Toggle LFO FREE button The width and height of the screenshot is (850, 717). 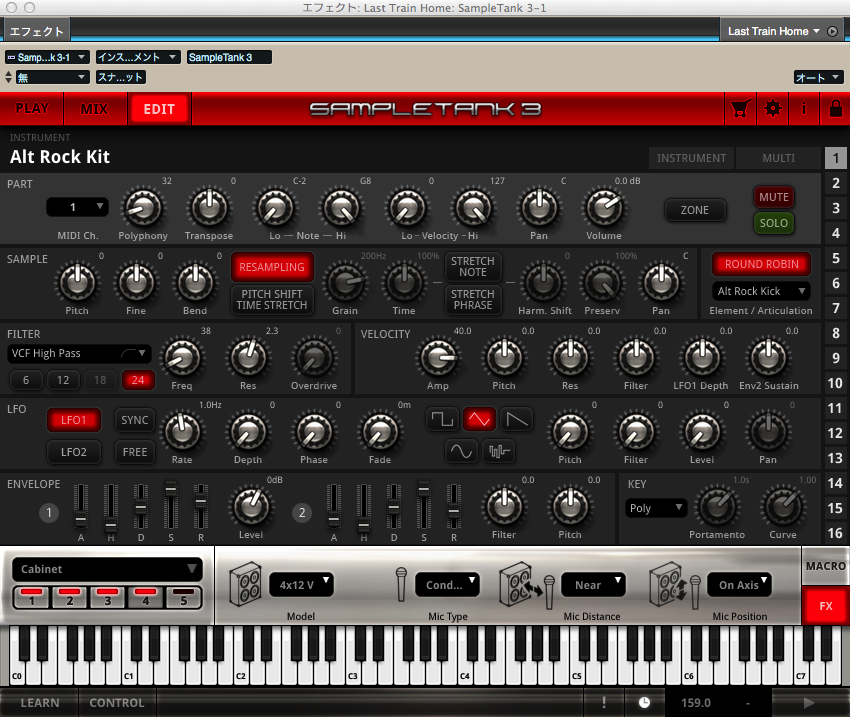tap(134, 451)
